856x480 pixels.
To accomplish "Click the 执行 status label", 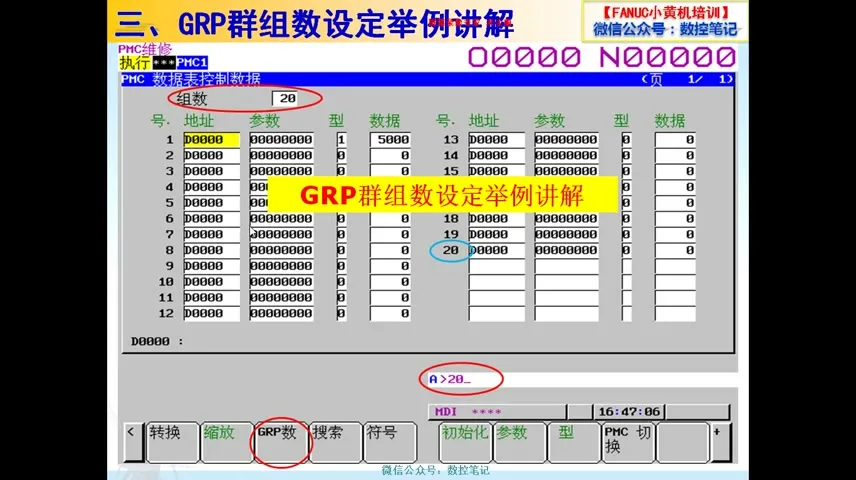I will (x=134, y=62).
